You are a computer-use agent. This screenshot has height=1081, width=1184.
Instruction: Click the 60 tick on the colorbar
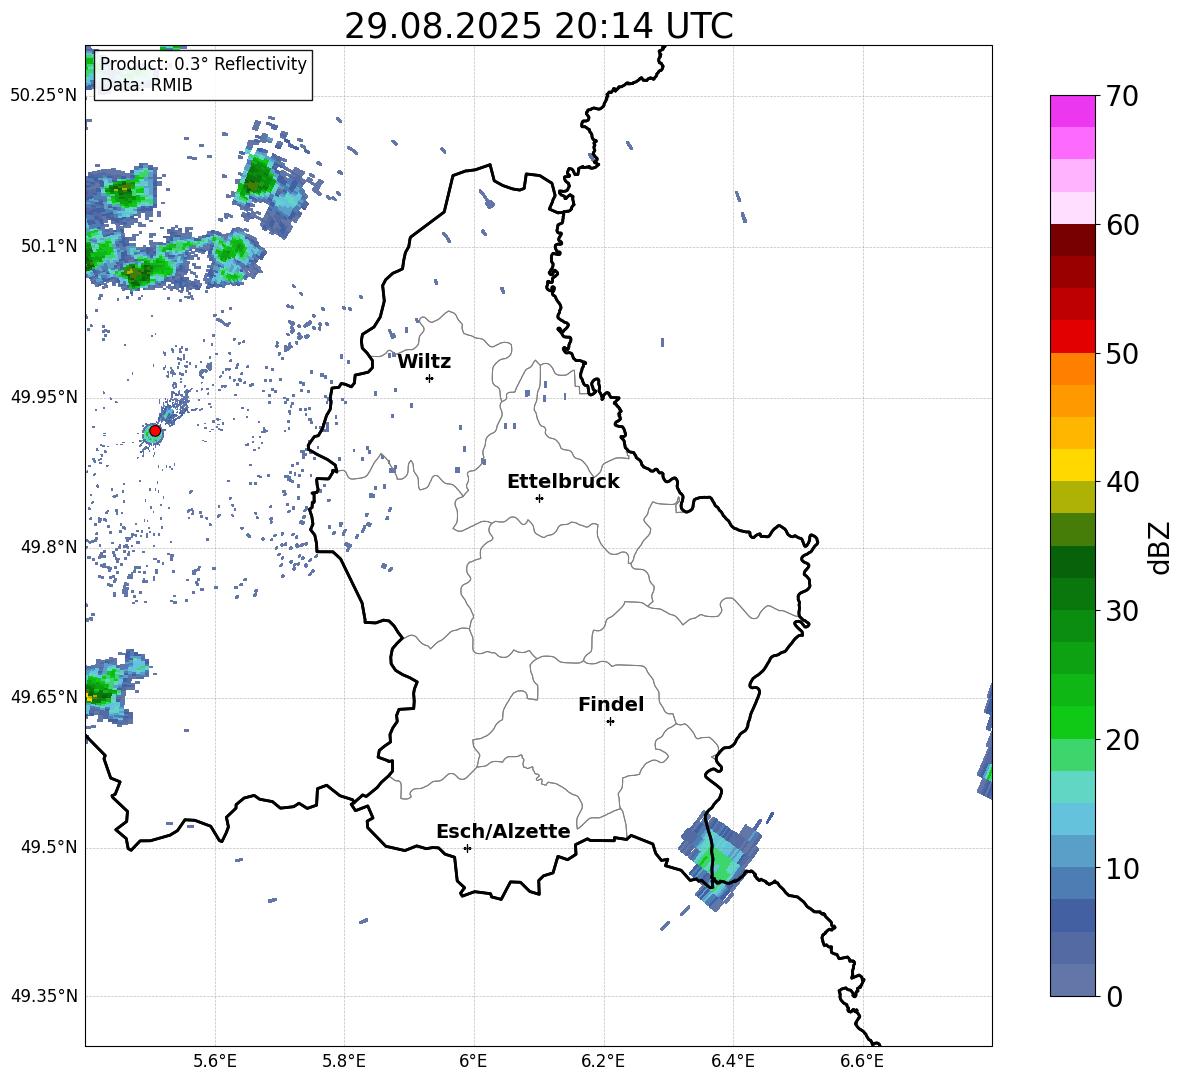click(x=1122, y=225)
